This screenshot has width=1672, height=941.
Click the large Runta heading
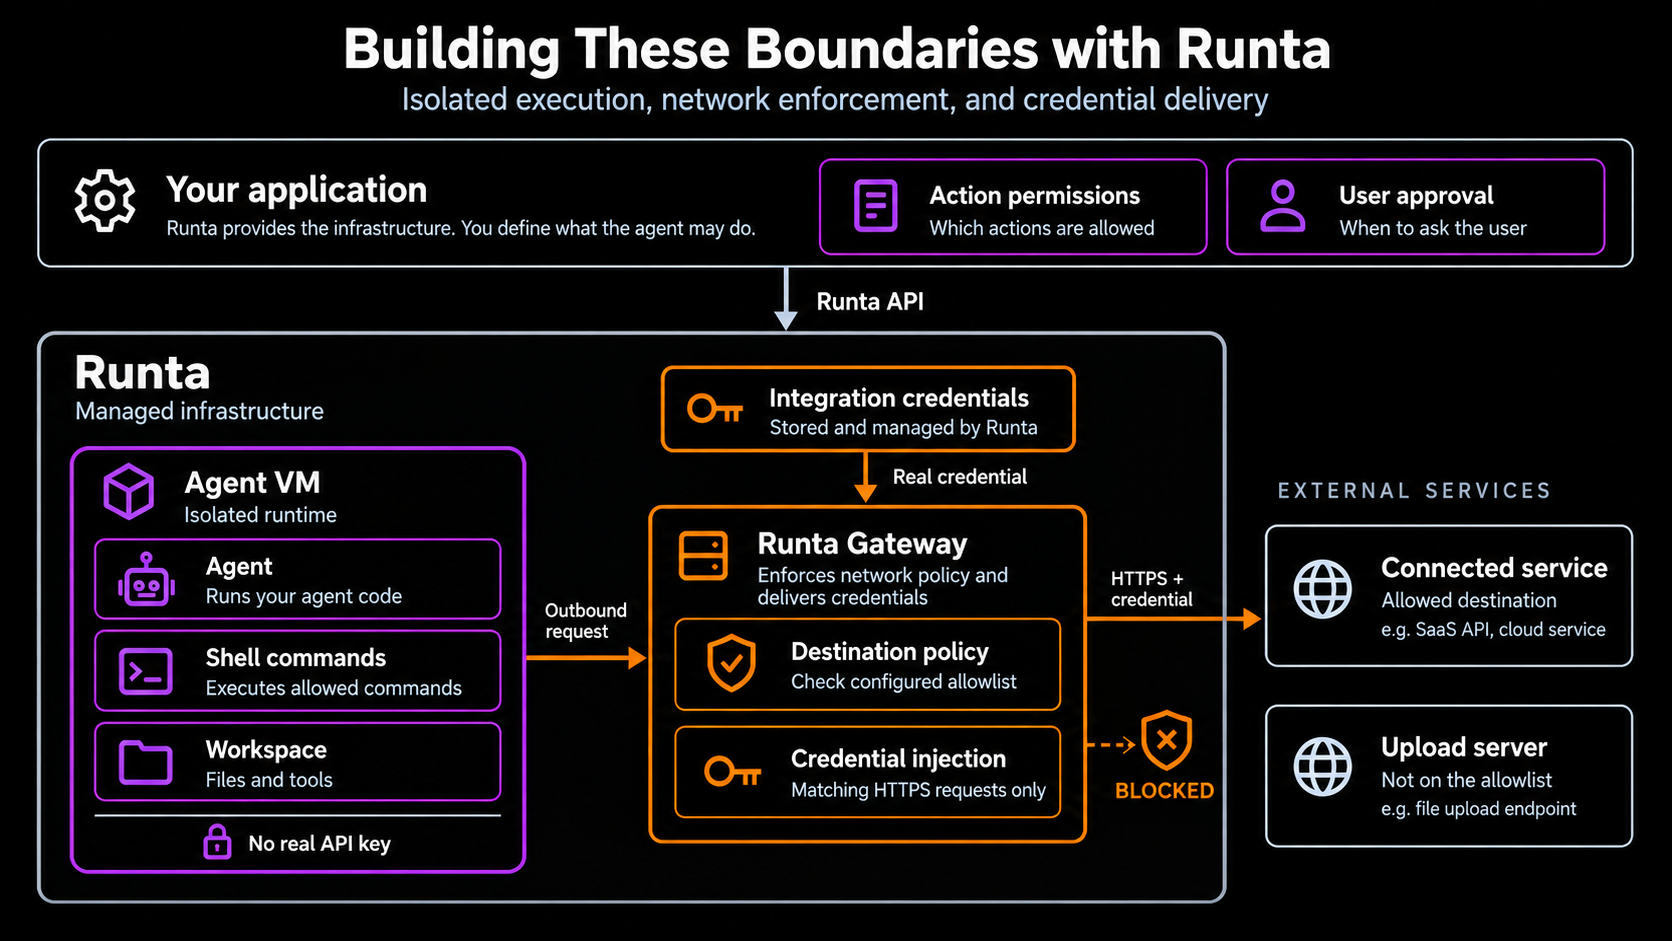(x=142, y=373)
